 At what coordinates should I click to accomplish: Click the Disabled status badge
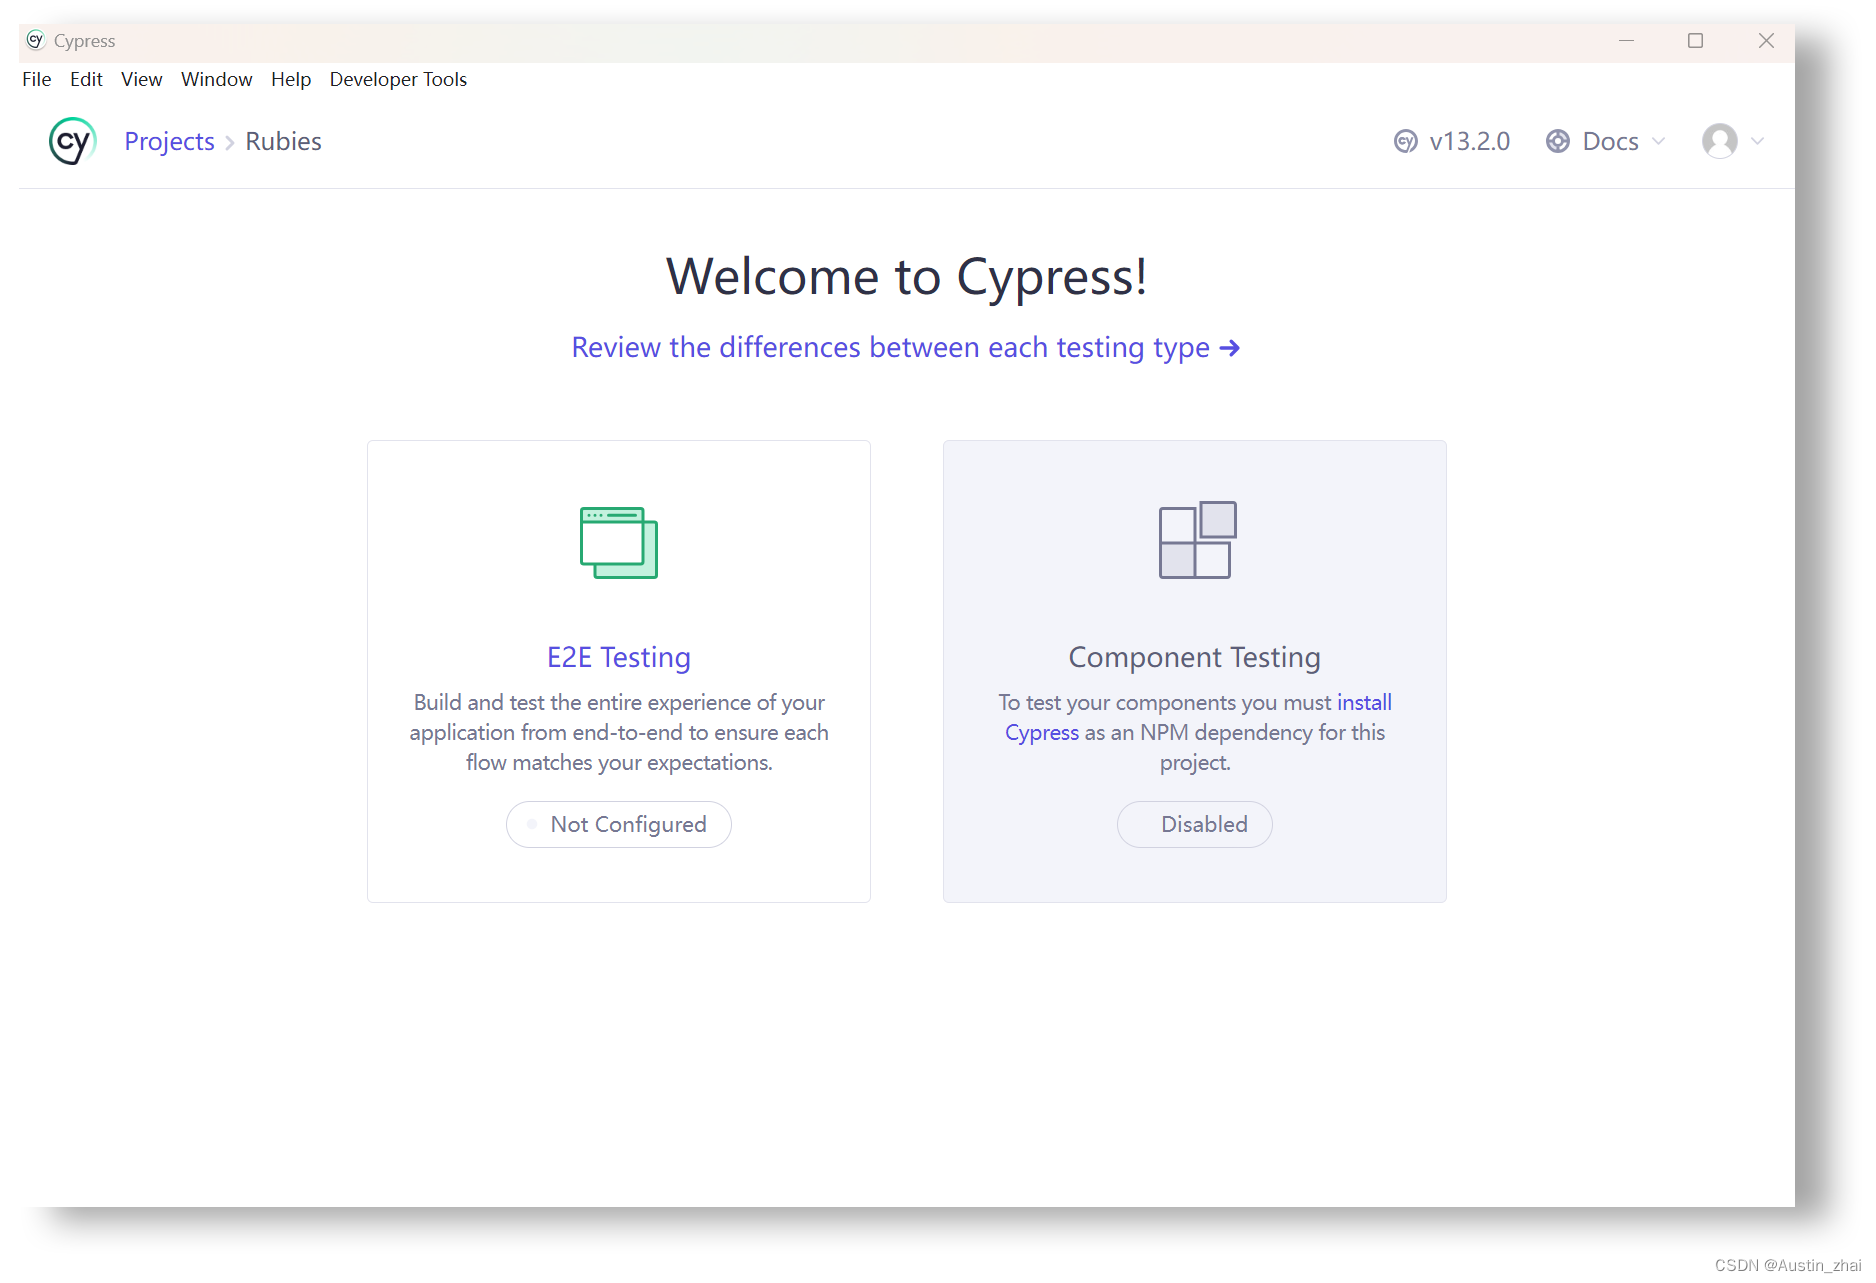(1195, 824)
